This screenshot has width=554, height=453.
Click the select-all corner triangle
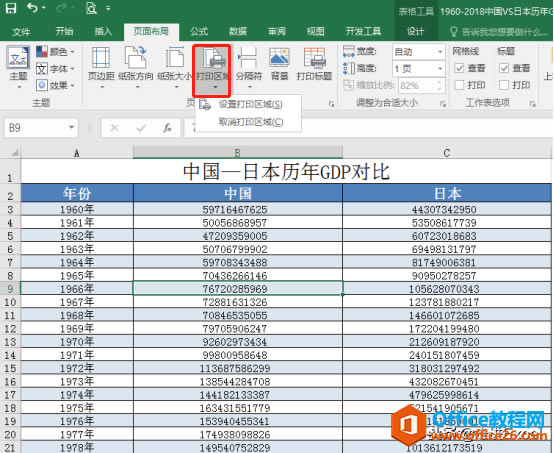14,153
